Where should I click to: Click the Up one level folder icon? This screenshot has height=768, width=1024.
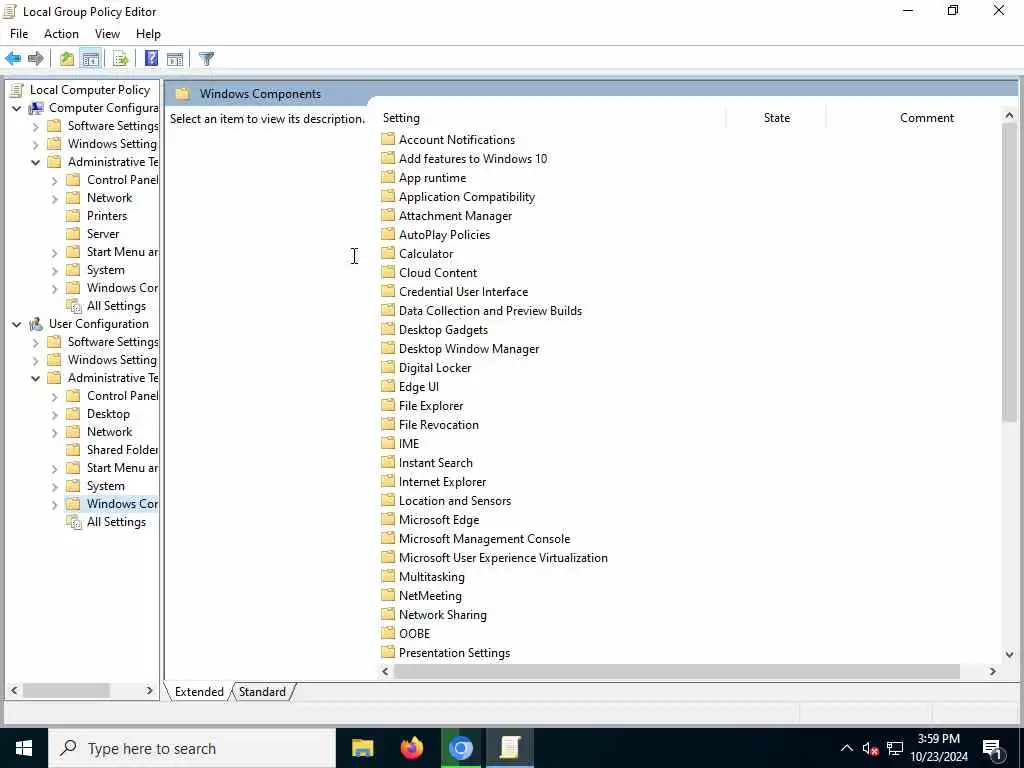tap(67, 59)
